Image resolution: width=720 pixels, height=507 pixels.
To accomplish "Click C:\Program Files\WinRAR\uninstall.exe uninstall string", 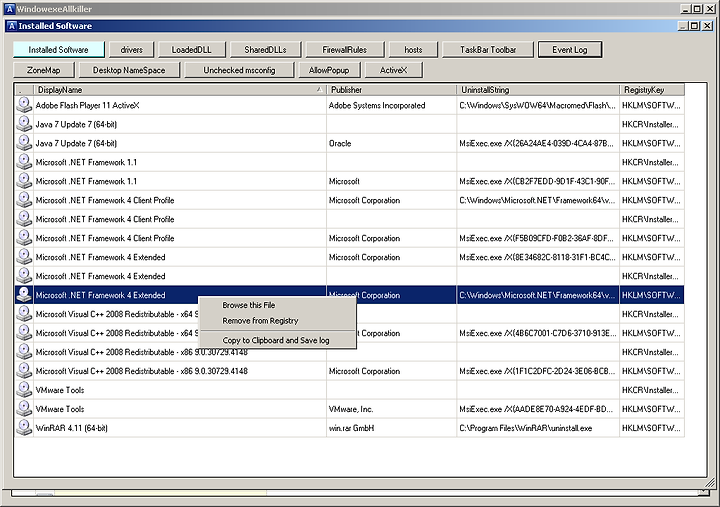I will 525,428.
